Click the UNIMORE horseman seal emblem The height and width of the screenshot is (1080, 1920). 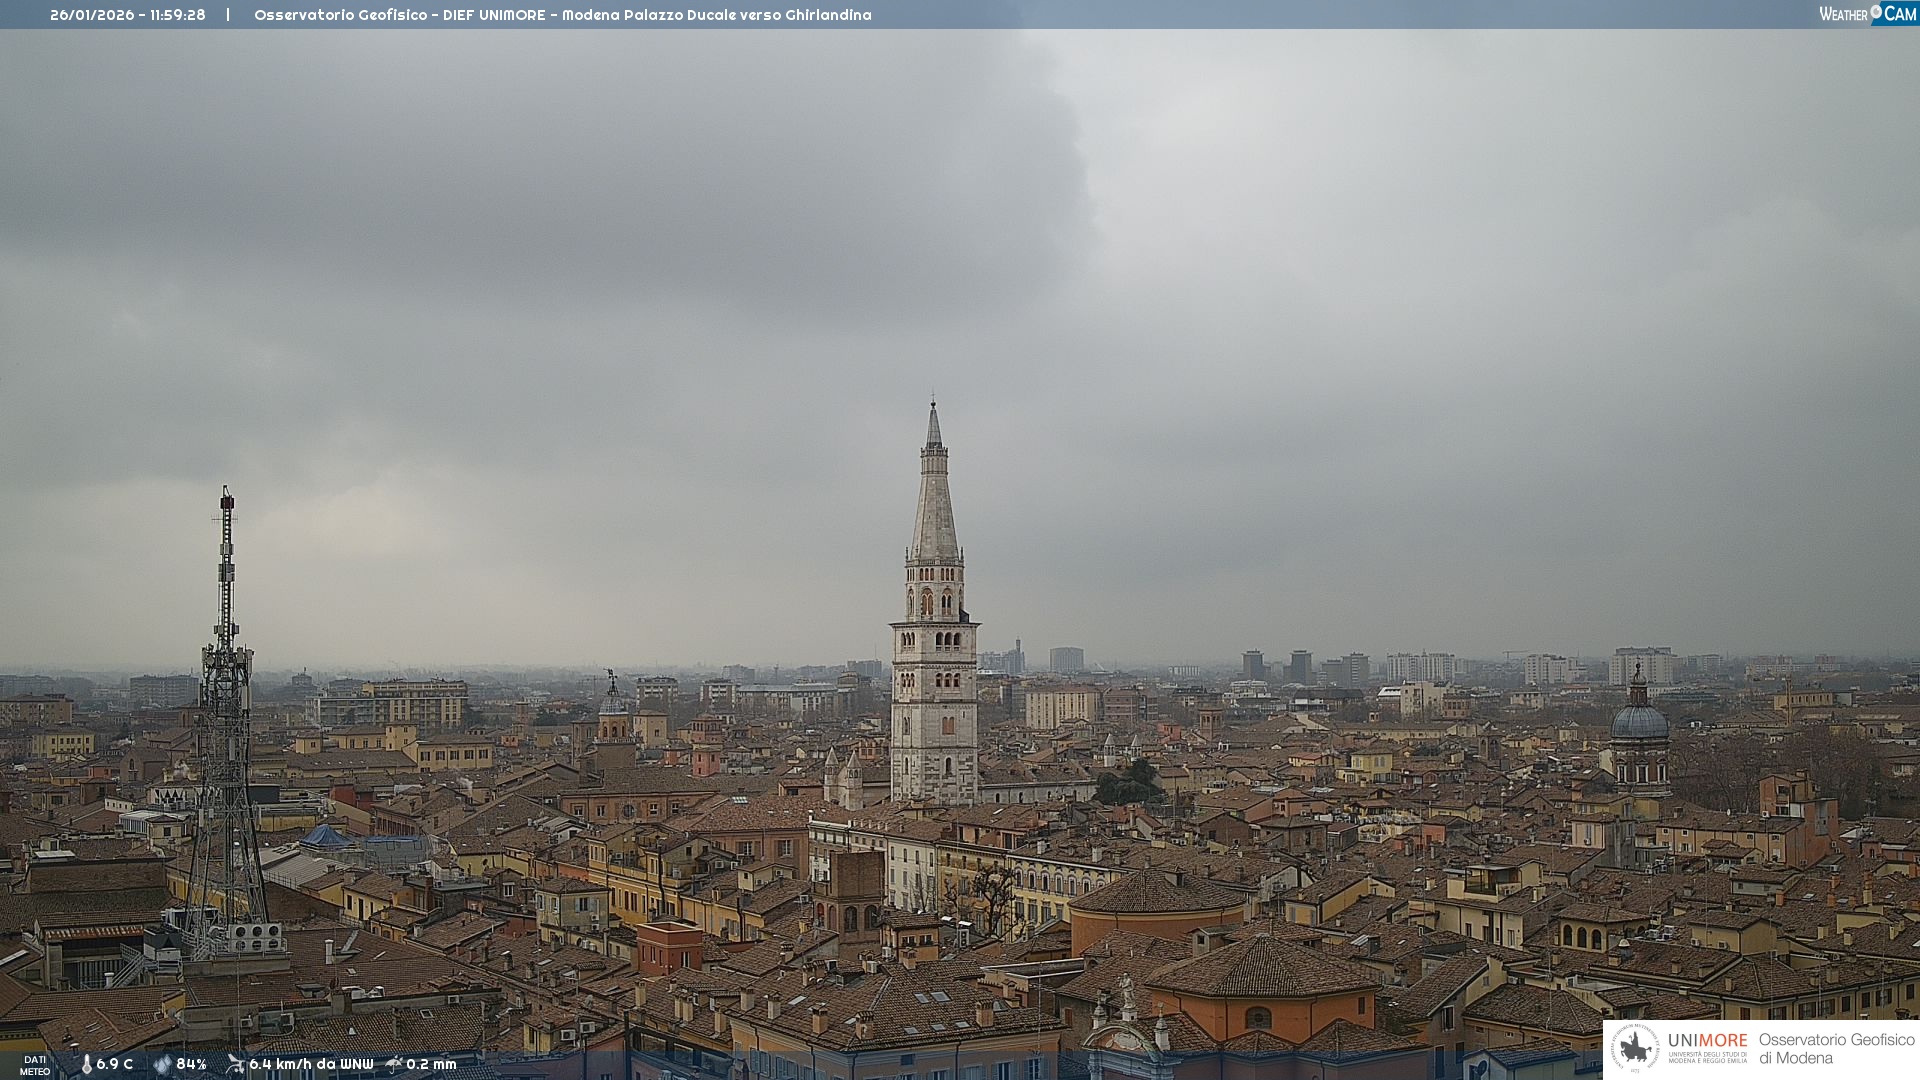(1635, 1048)
